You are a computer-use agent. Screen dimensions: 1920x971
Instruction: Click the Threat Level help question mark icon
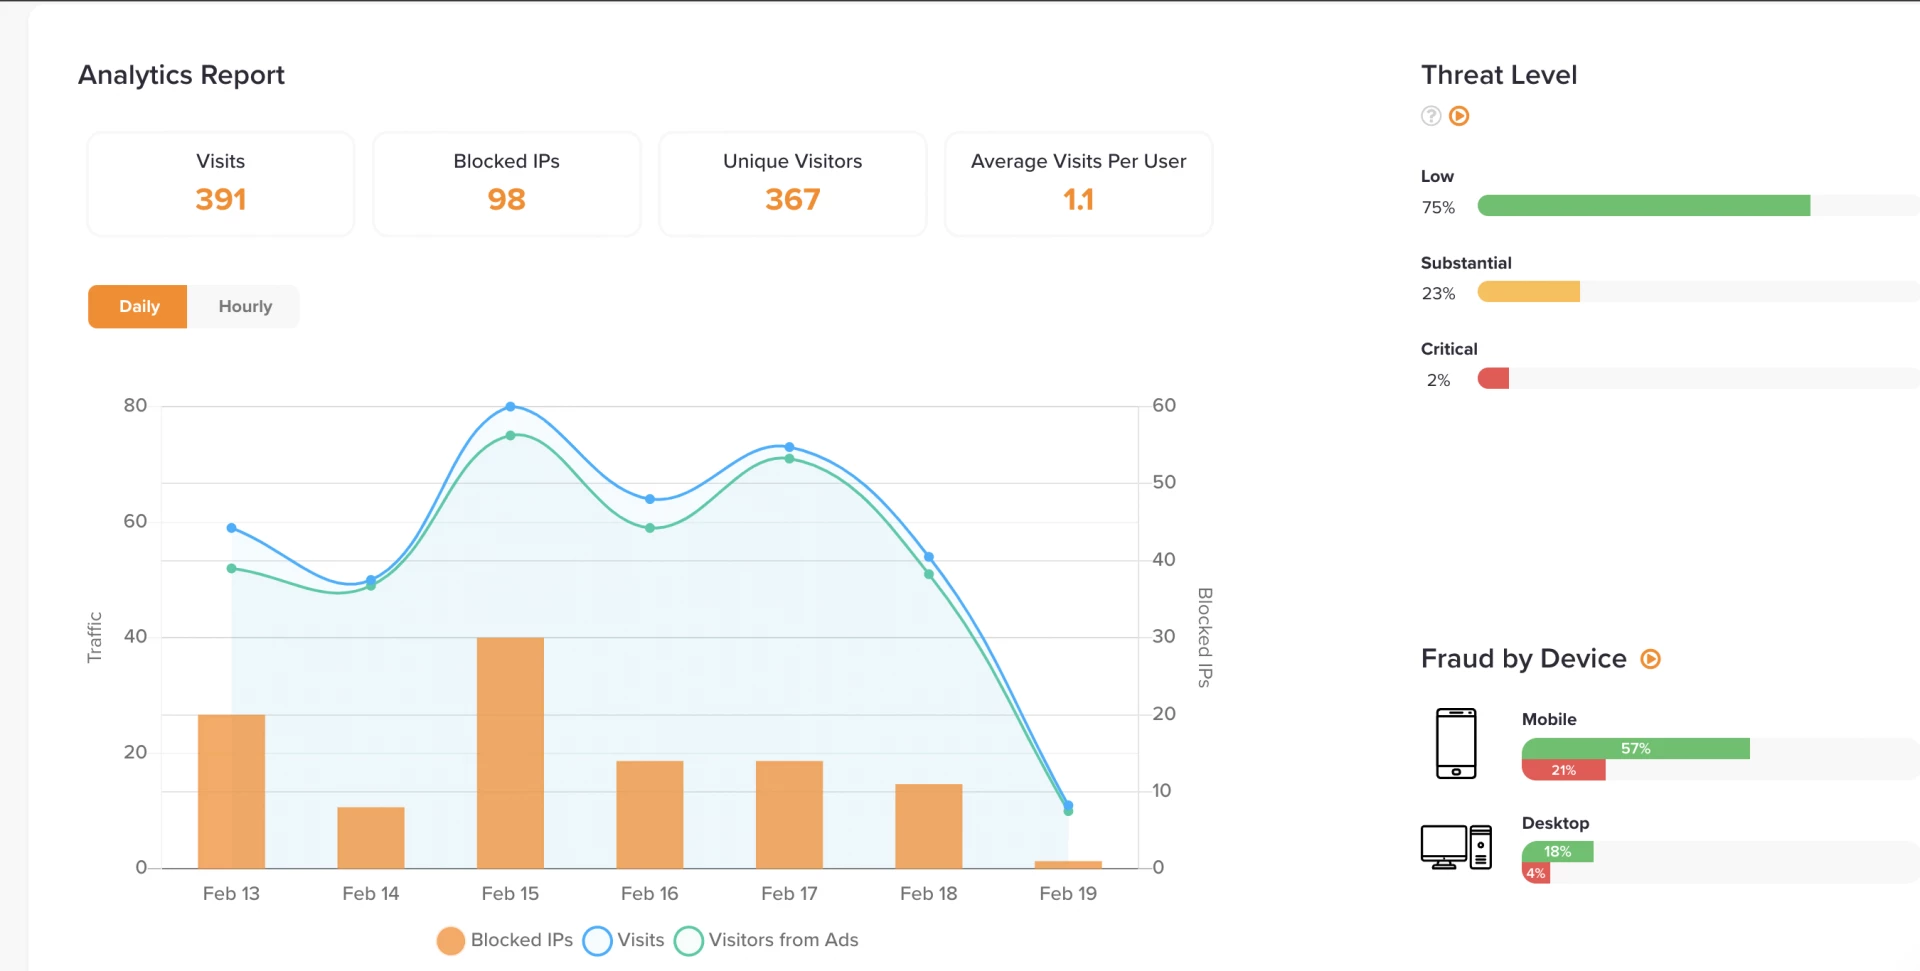(1431, 116)
